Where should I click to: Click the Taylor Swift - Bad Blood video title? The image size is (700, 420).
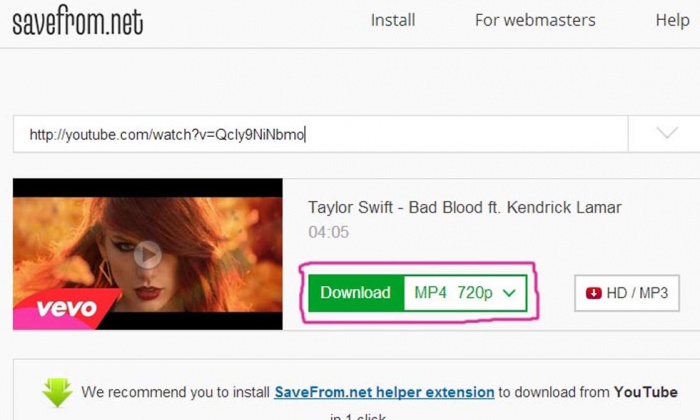(464, 208)
